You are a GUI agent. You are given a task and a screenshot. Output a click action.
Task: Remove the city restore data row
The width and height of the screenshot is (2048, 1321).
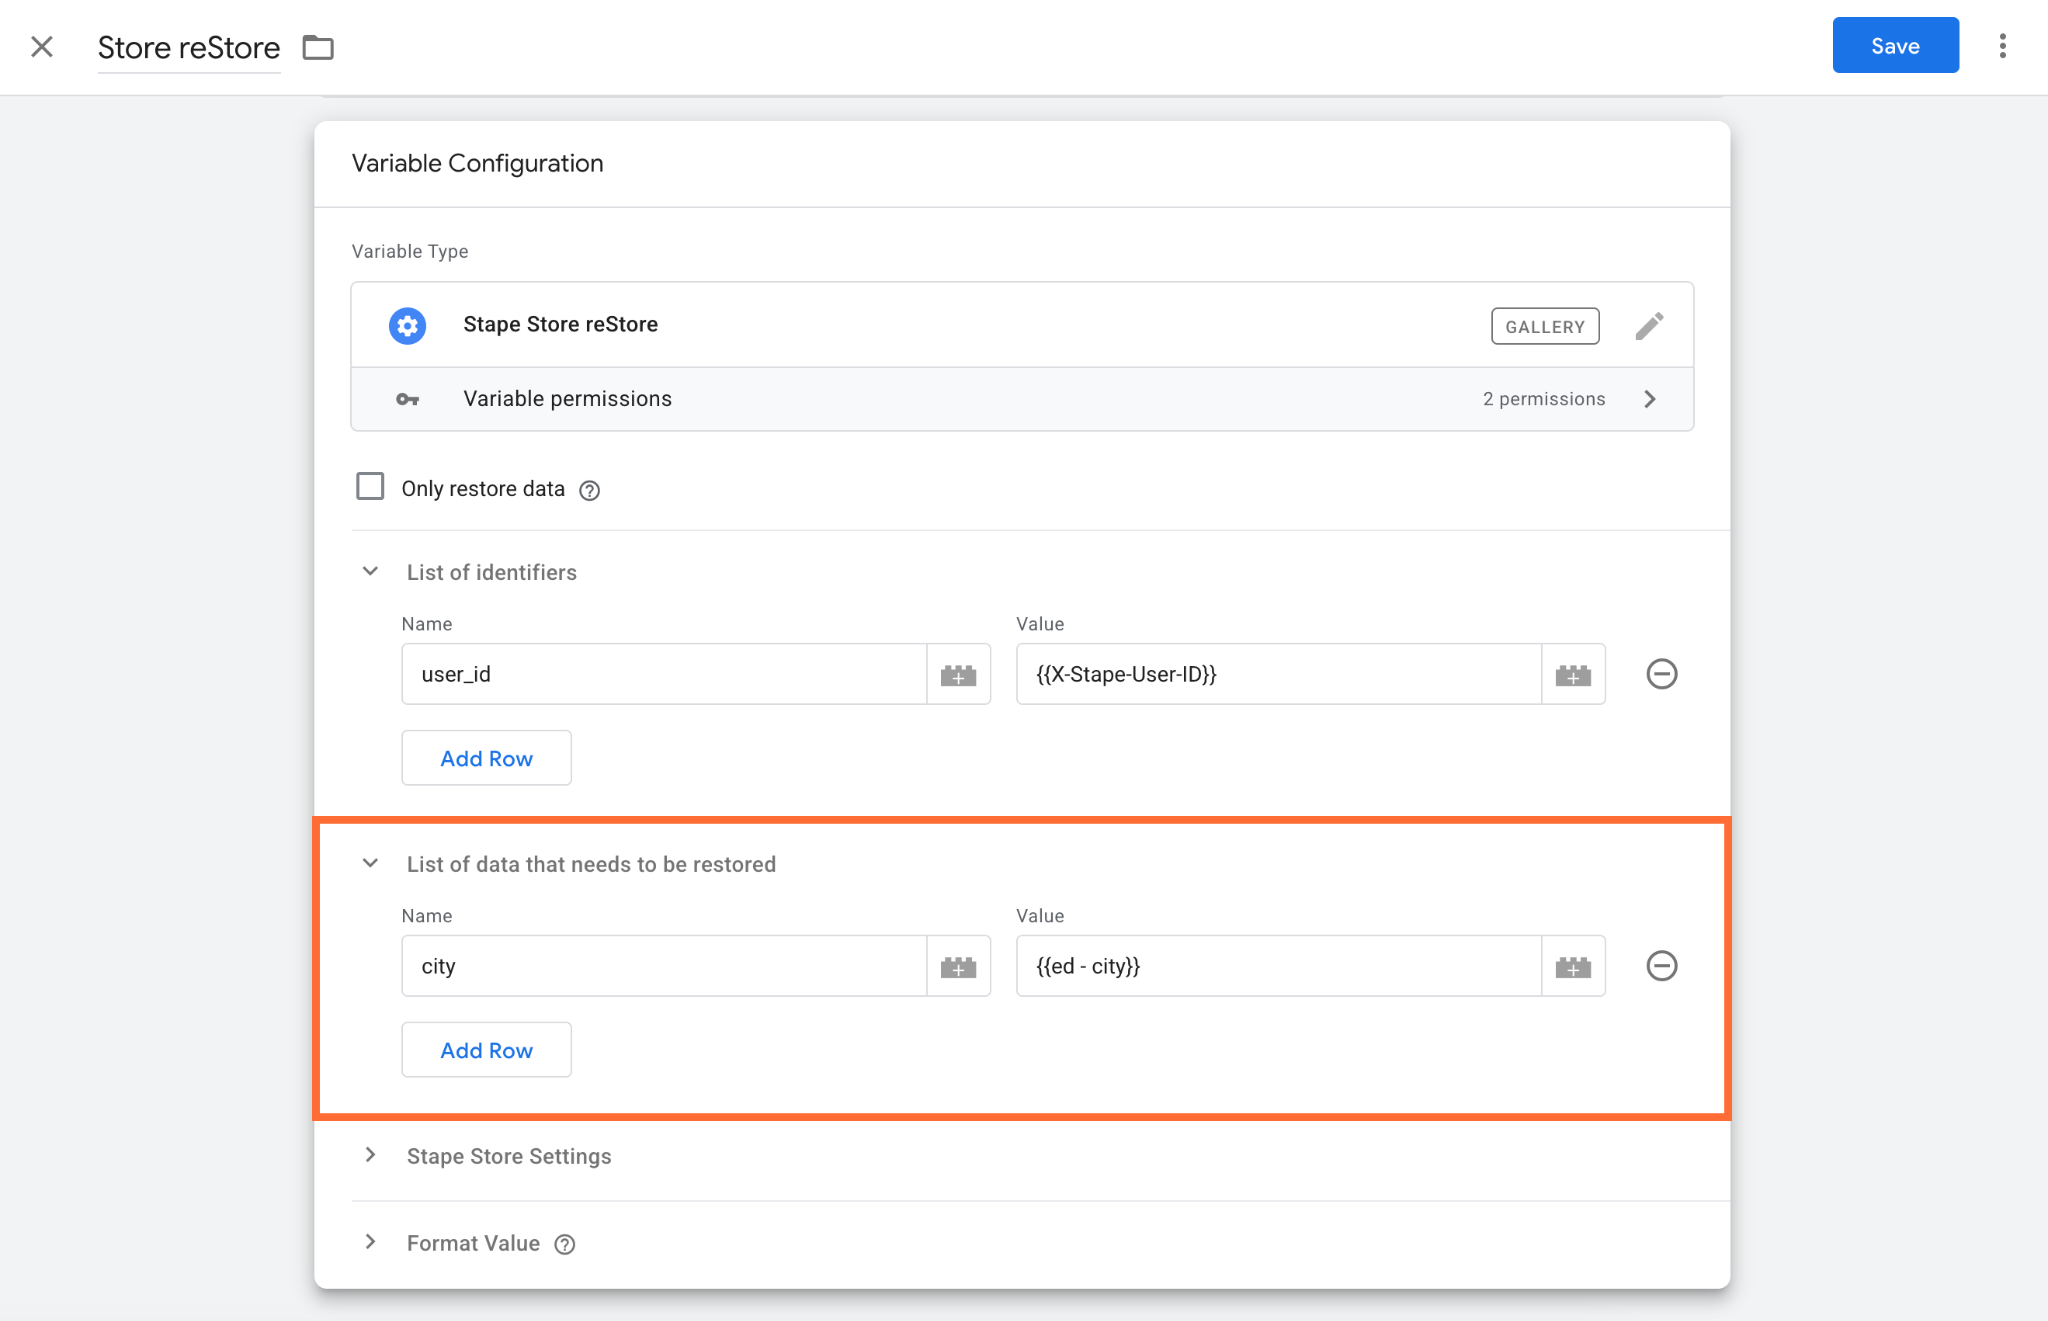coord(1662,966)
